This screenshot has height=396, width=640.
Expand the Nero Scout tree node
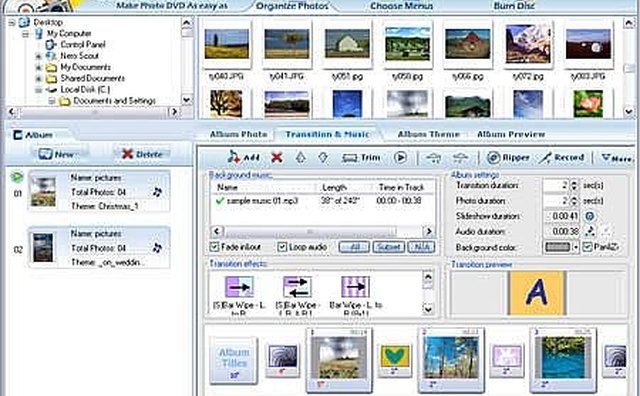tap(39, 56)
